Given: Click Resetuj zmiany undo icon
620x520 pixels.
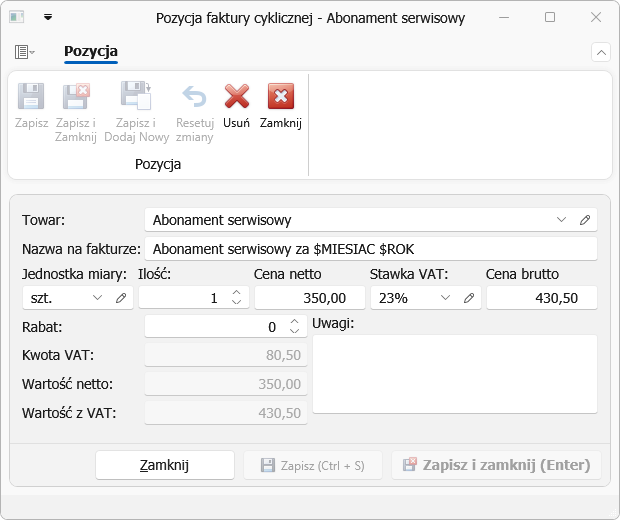Looking at the screenshot, I should (195, 96).
